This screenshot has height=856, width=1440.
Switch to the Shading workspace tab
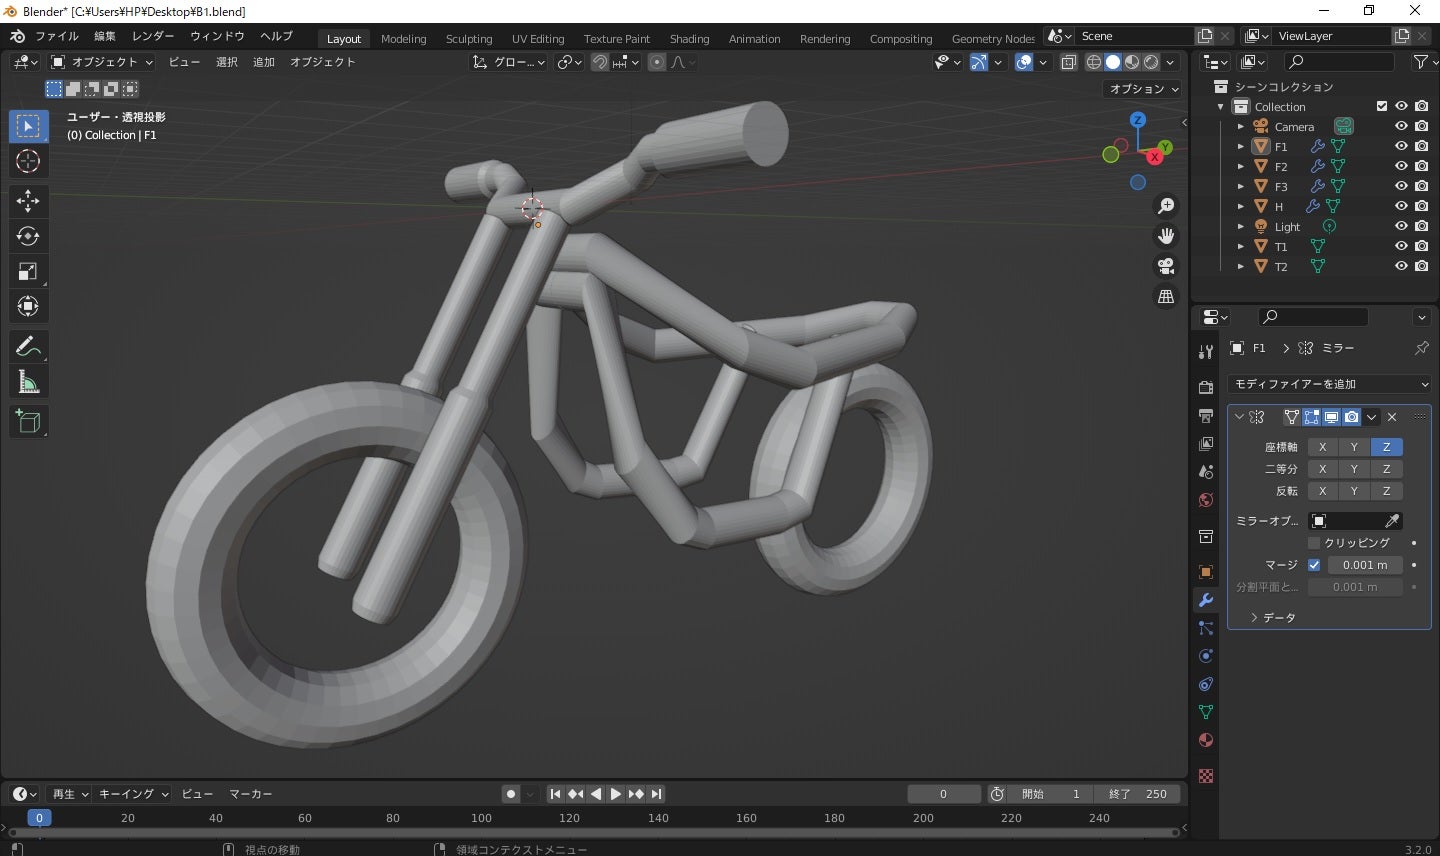click(x=690, y=38)
